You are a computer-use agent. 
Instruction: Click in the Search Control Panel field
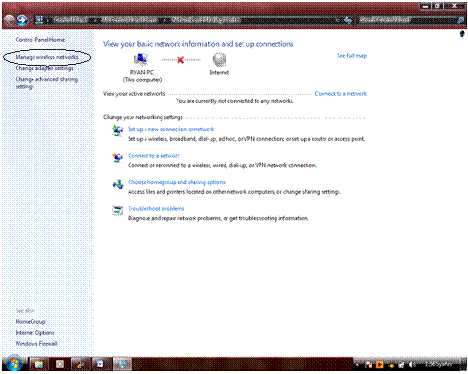pyautogui.click(x=407, y=20)
